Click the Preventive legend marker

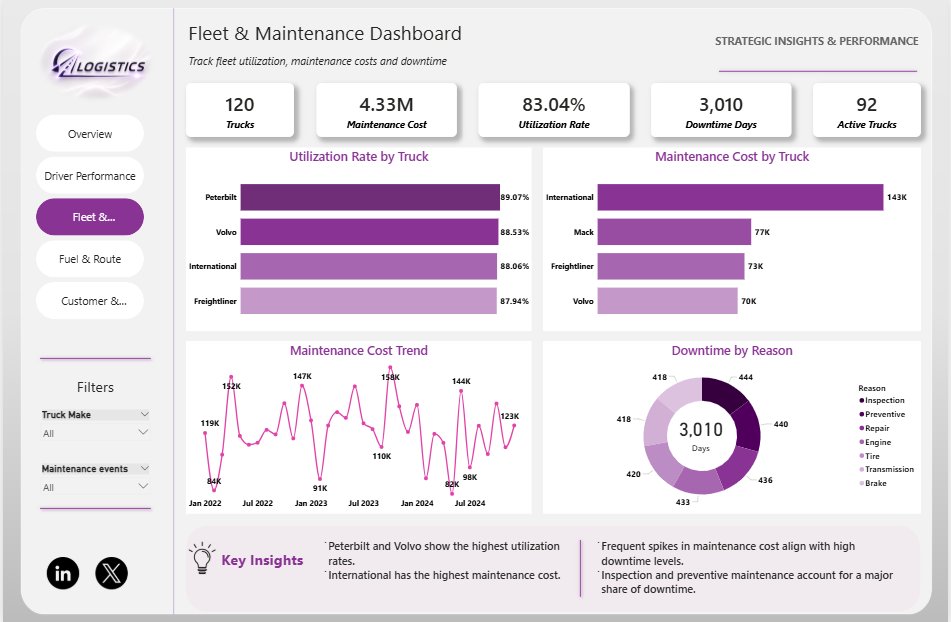click(862, 414)
